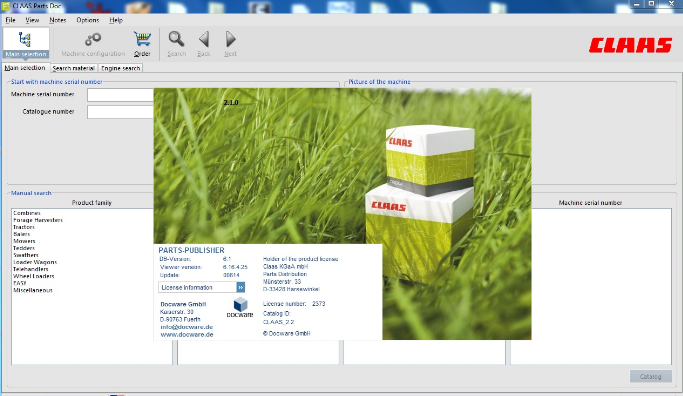Click the Catalog button
The height and width of the screenshot is (396, 683).
tap(650, 376)
